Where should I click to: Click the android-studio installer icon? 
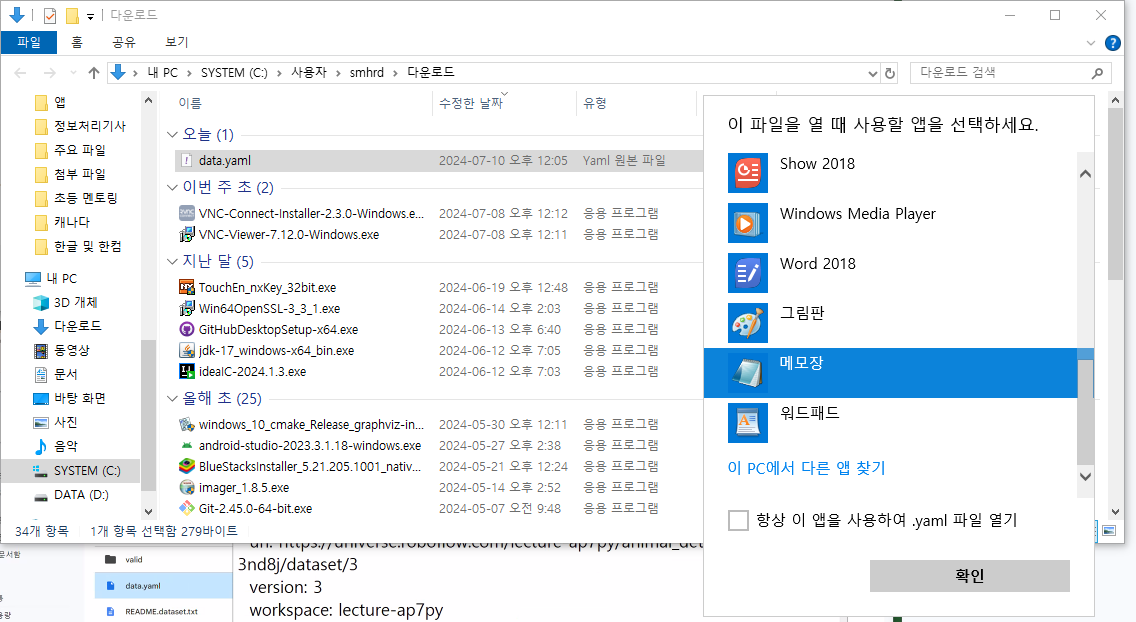186,445
